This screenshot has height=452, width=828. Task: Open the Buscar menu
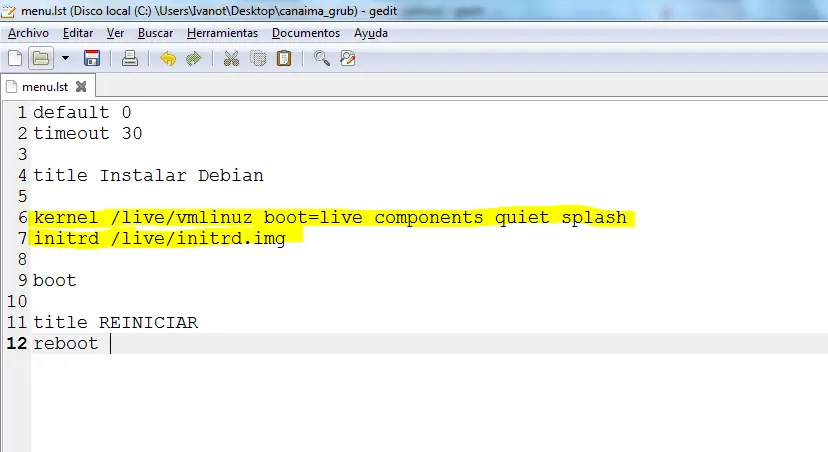coord(155,33)
